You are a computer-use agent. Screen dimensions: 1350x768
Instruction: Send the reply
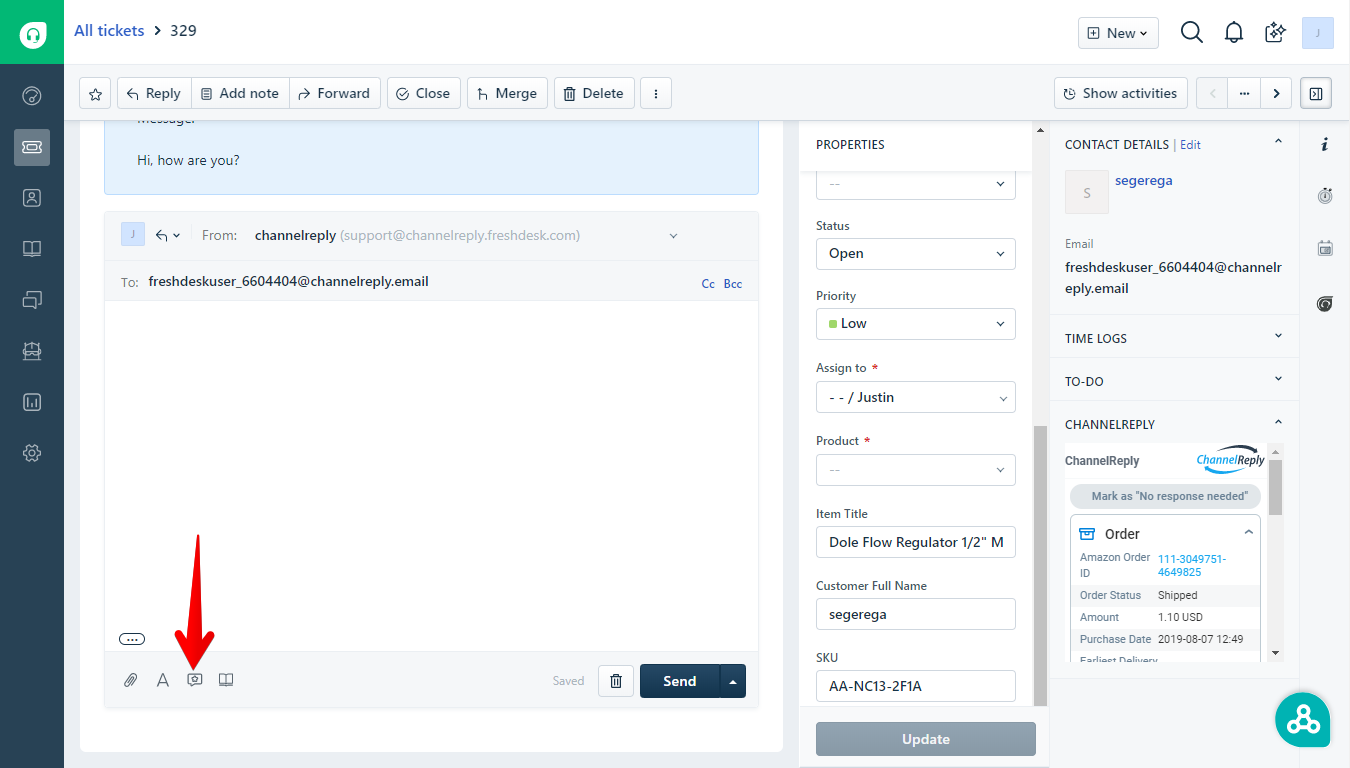680,681
